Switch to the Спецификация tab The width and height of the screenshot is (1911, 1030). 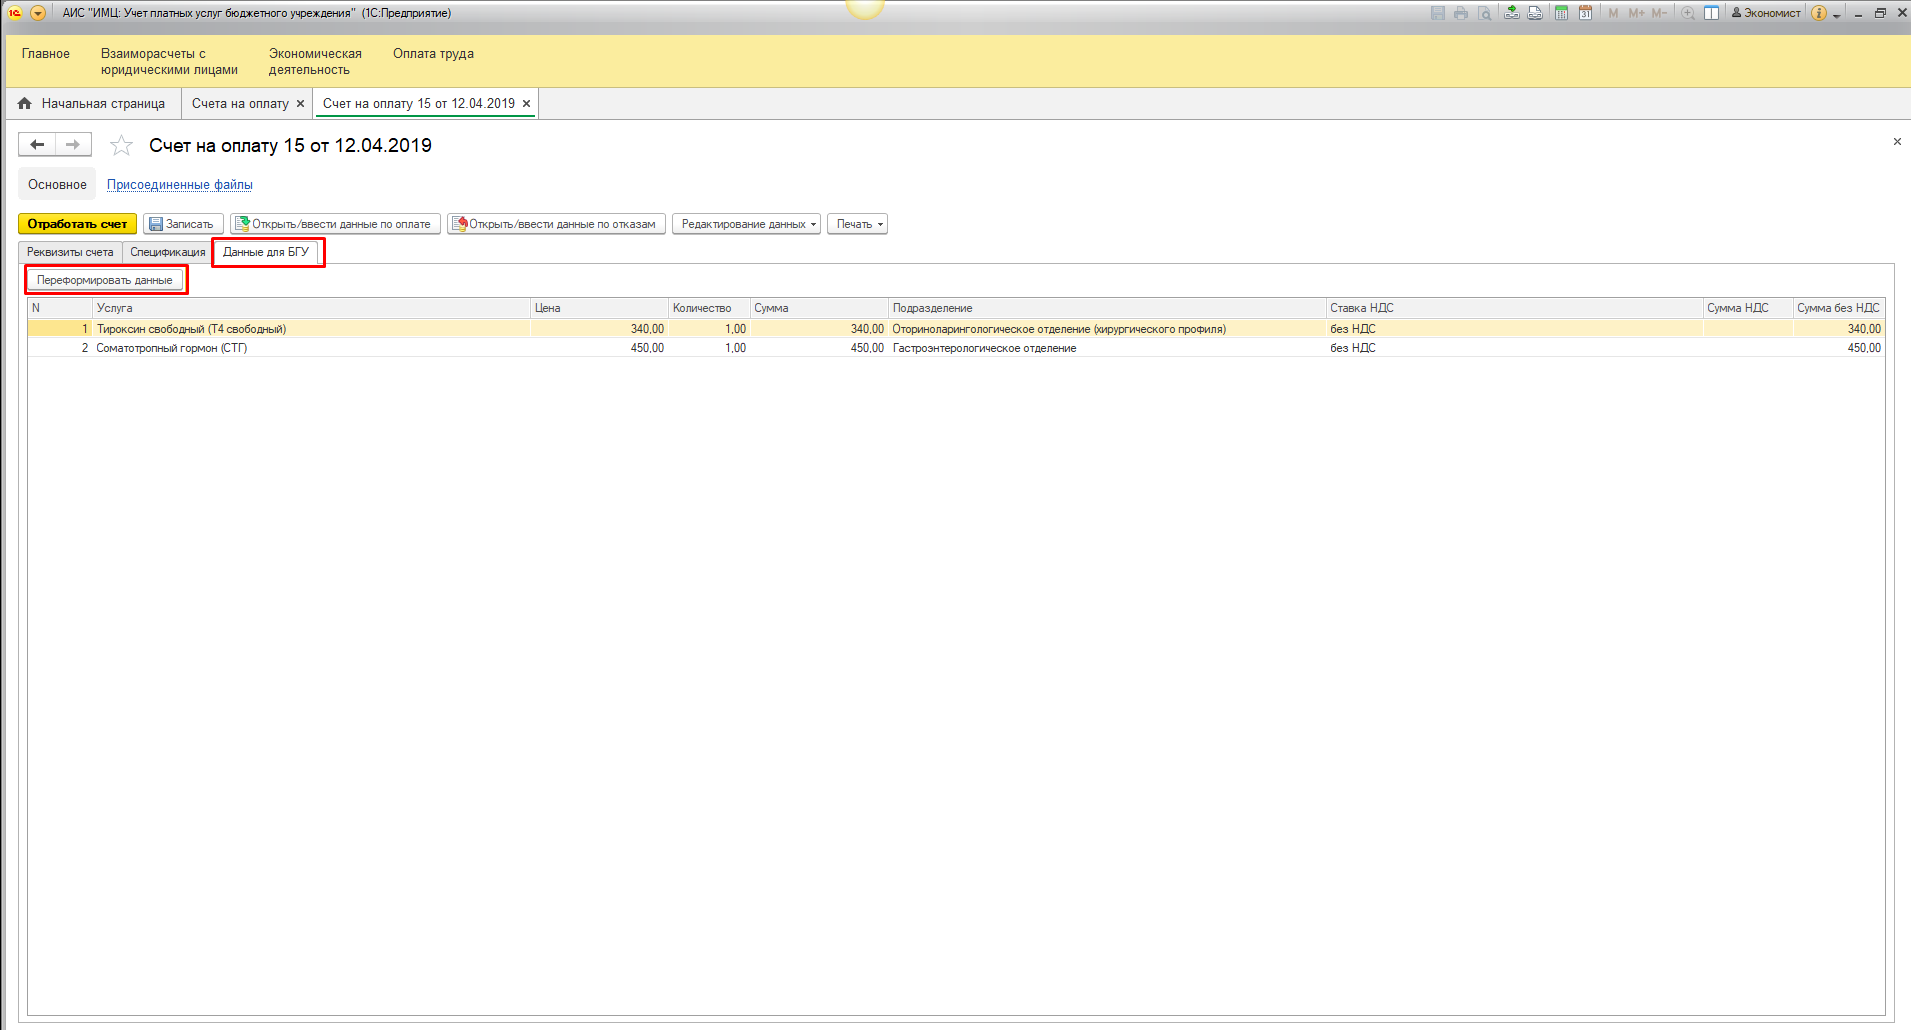[x=167, y=252]
